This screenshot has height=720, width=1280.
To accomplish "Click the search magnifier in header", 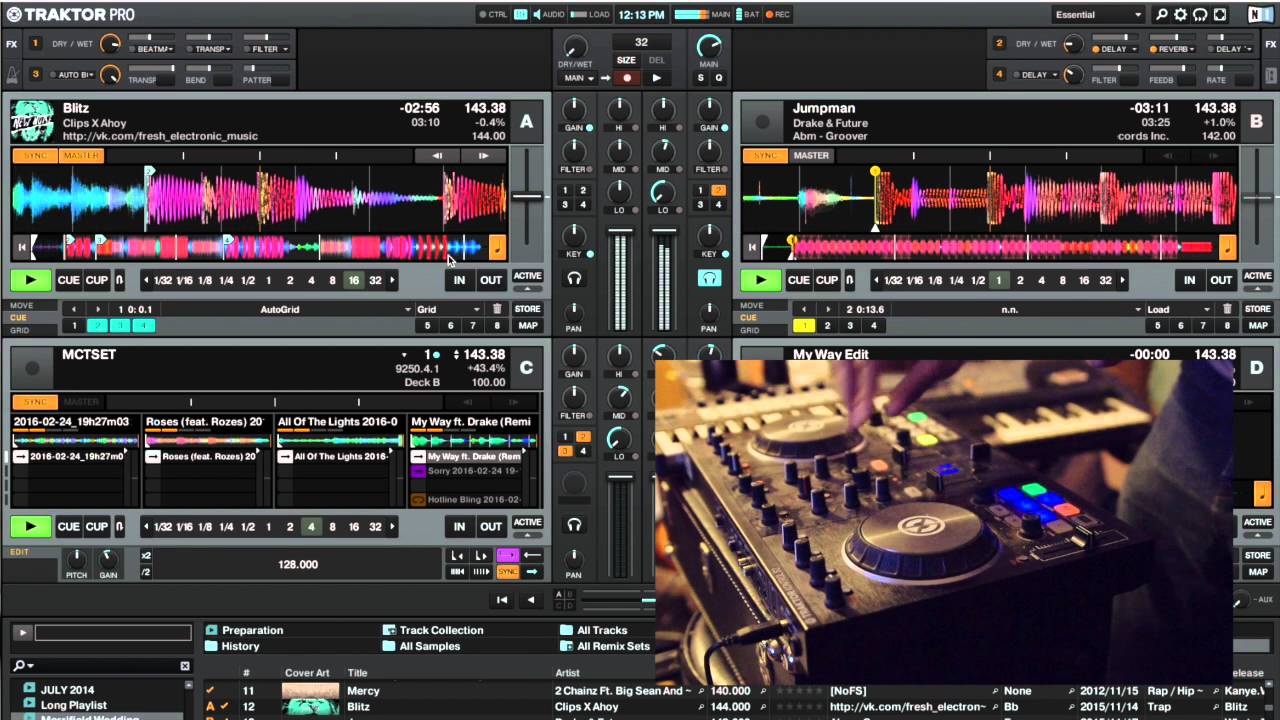I will pyautogui.click(x=1162, y=15).
